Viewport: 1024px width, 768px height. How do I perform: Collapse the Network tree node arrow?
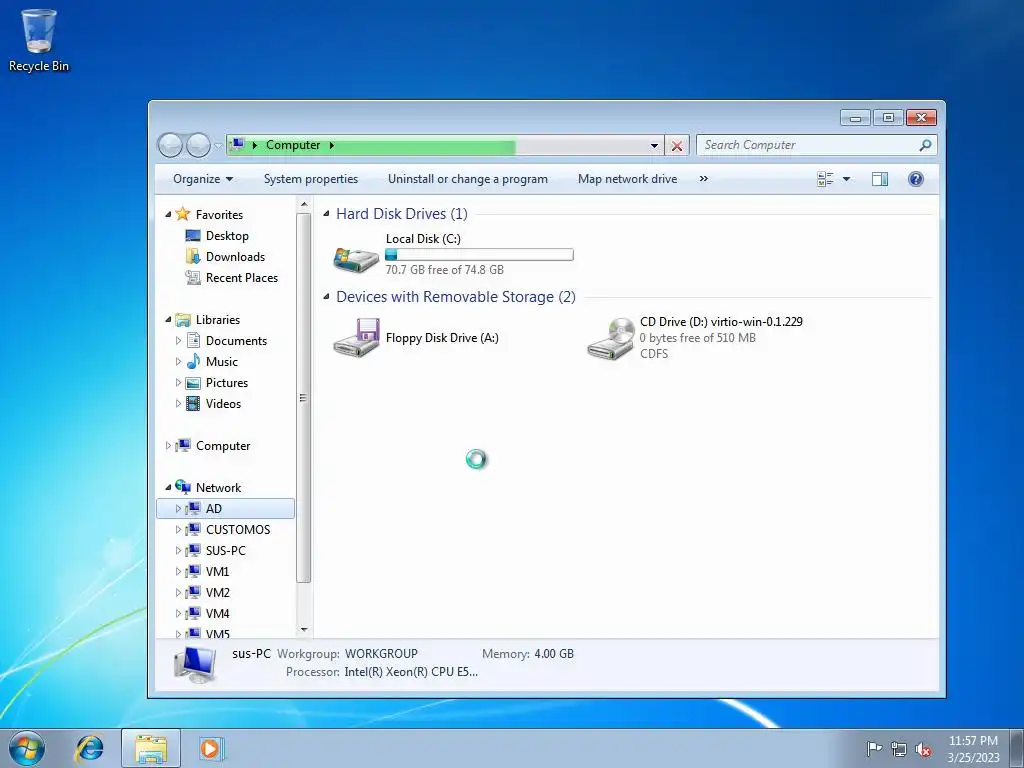coord(168,487)
